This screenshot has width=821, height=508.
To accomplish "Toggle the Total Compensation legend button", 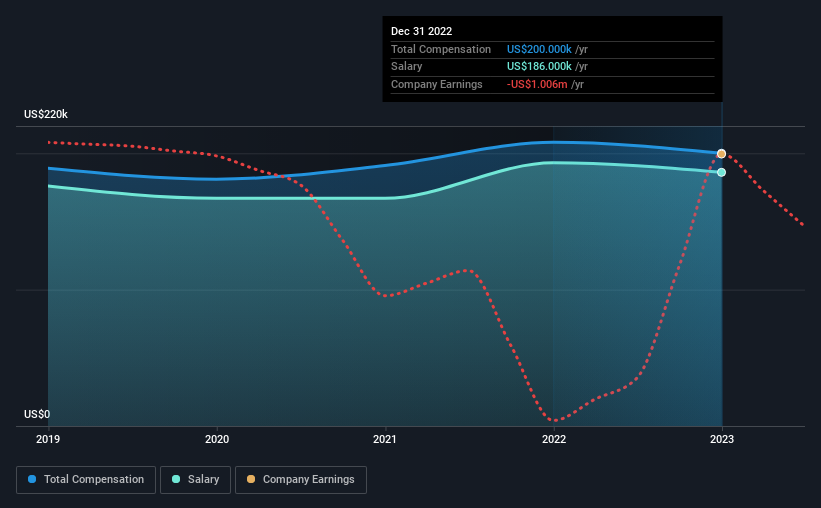I will coord(86,480).
